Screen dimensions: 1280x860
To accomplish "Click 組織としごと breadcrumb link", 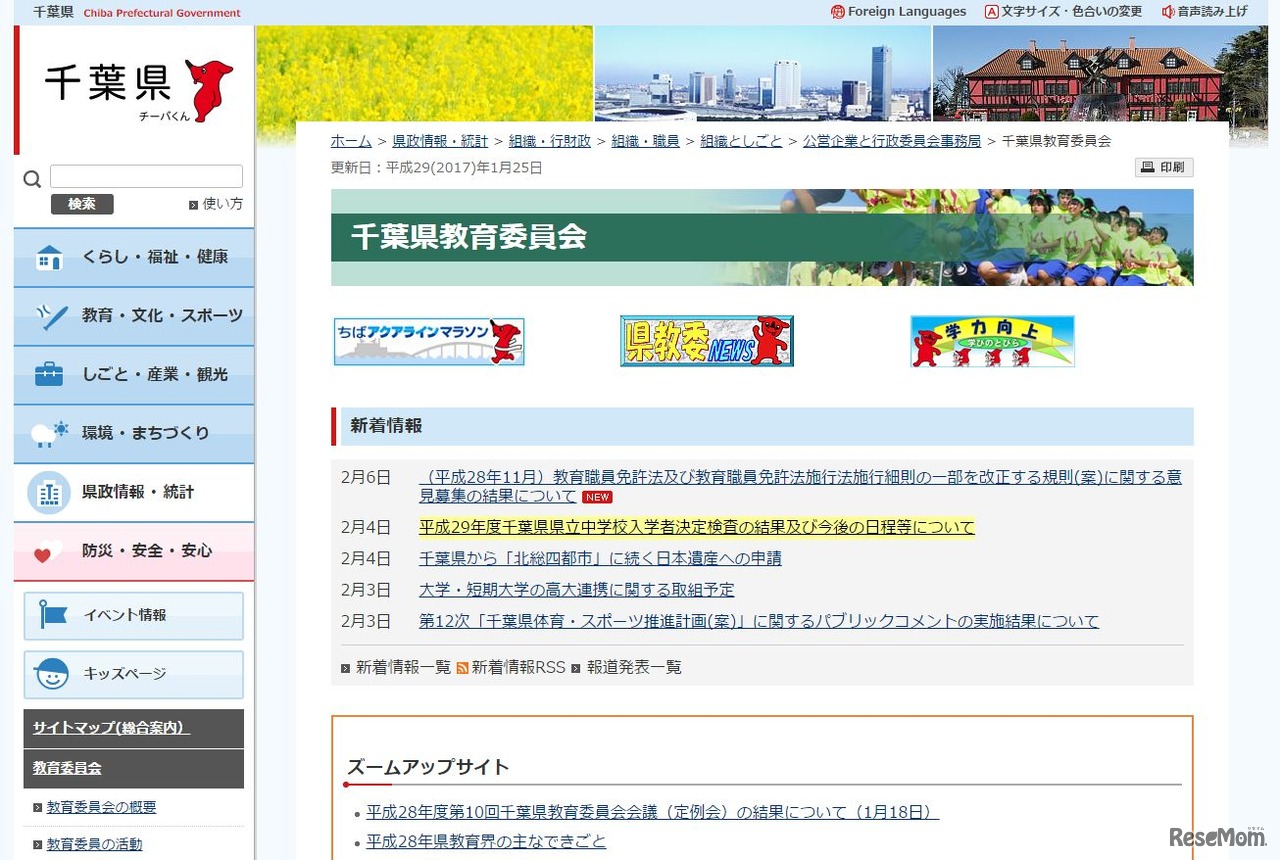I will pyautogui.click(x=741, y=141).
